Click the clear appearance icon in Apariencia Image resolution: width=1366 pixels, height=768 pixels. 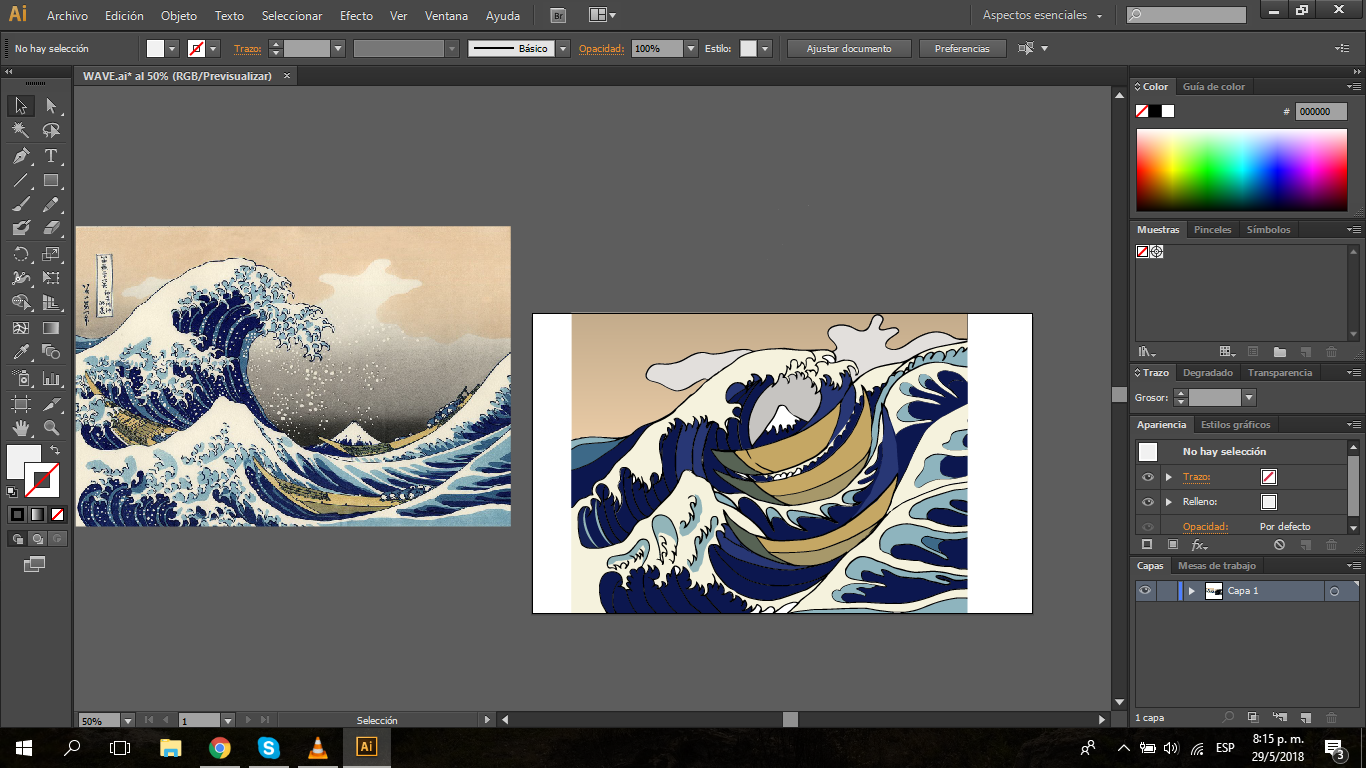pyautogui.click(x=1279, y=545)
